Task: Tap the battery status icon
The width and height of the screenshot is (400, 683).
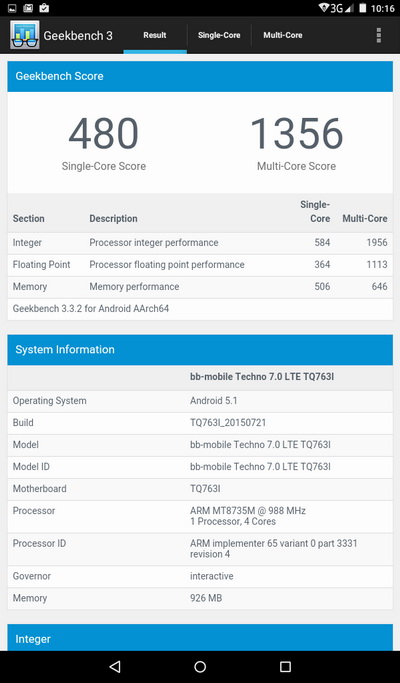Action: (x=363, y=8)
